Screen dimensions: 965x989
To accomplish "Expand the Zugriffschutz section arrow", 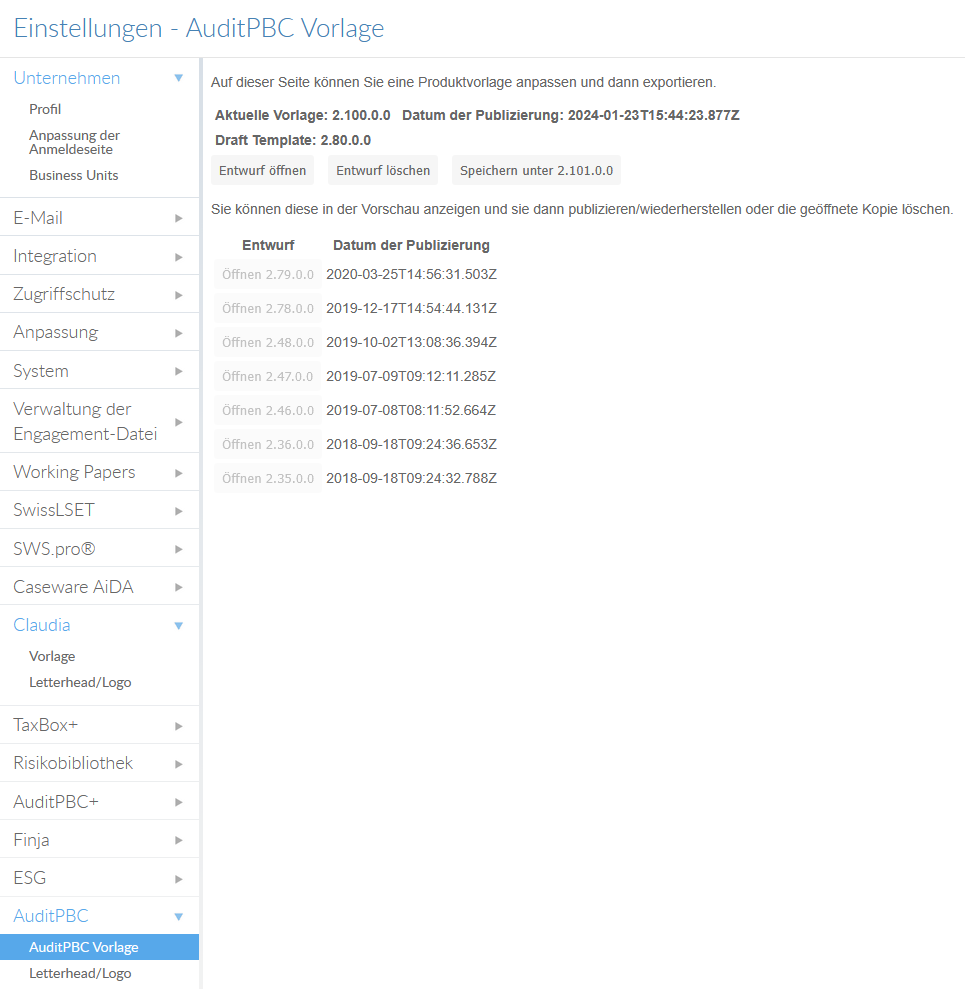I will [178, 295].
